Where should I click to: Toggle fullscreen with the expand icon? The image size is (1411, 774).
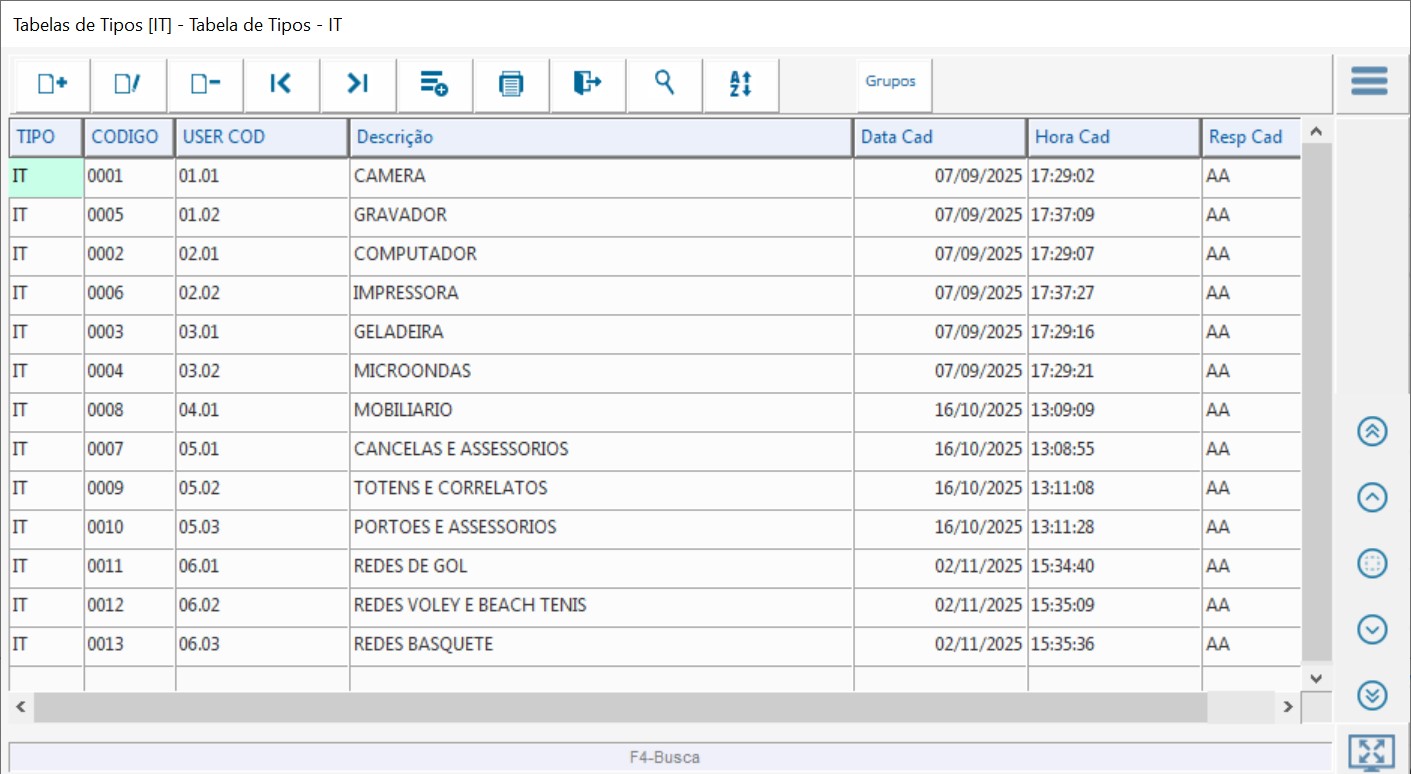click(x=1371, y=752)
